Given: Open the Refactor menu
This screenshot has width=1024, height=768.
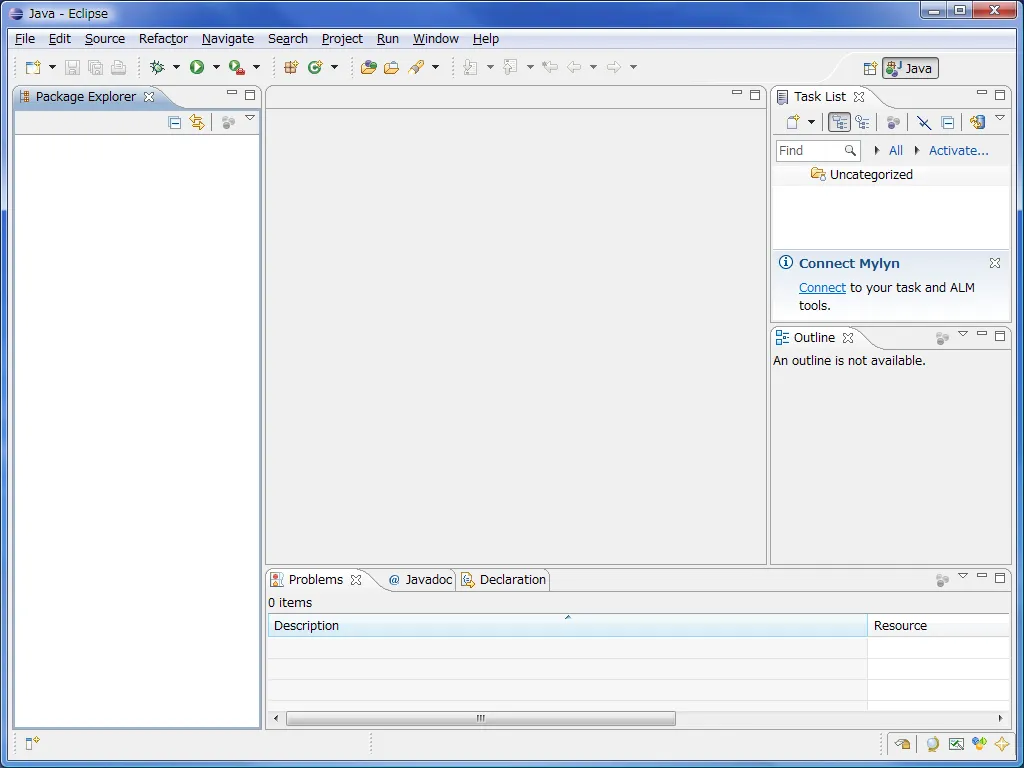Looking at the screenshot, I should click(x=163, y=39).
